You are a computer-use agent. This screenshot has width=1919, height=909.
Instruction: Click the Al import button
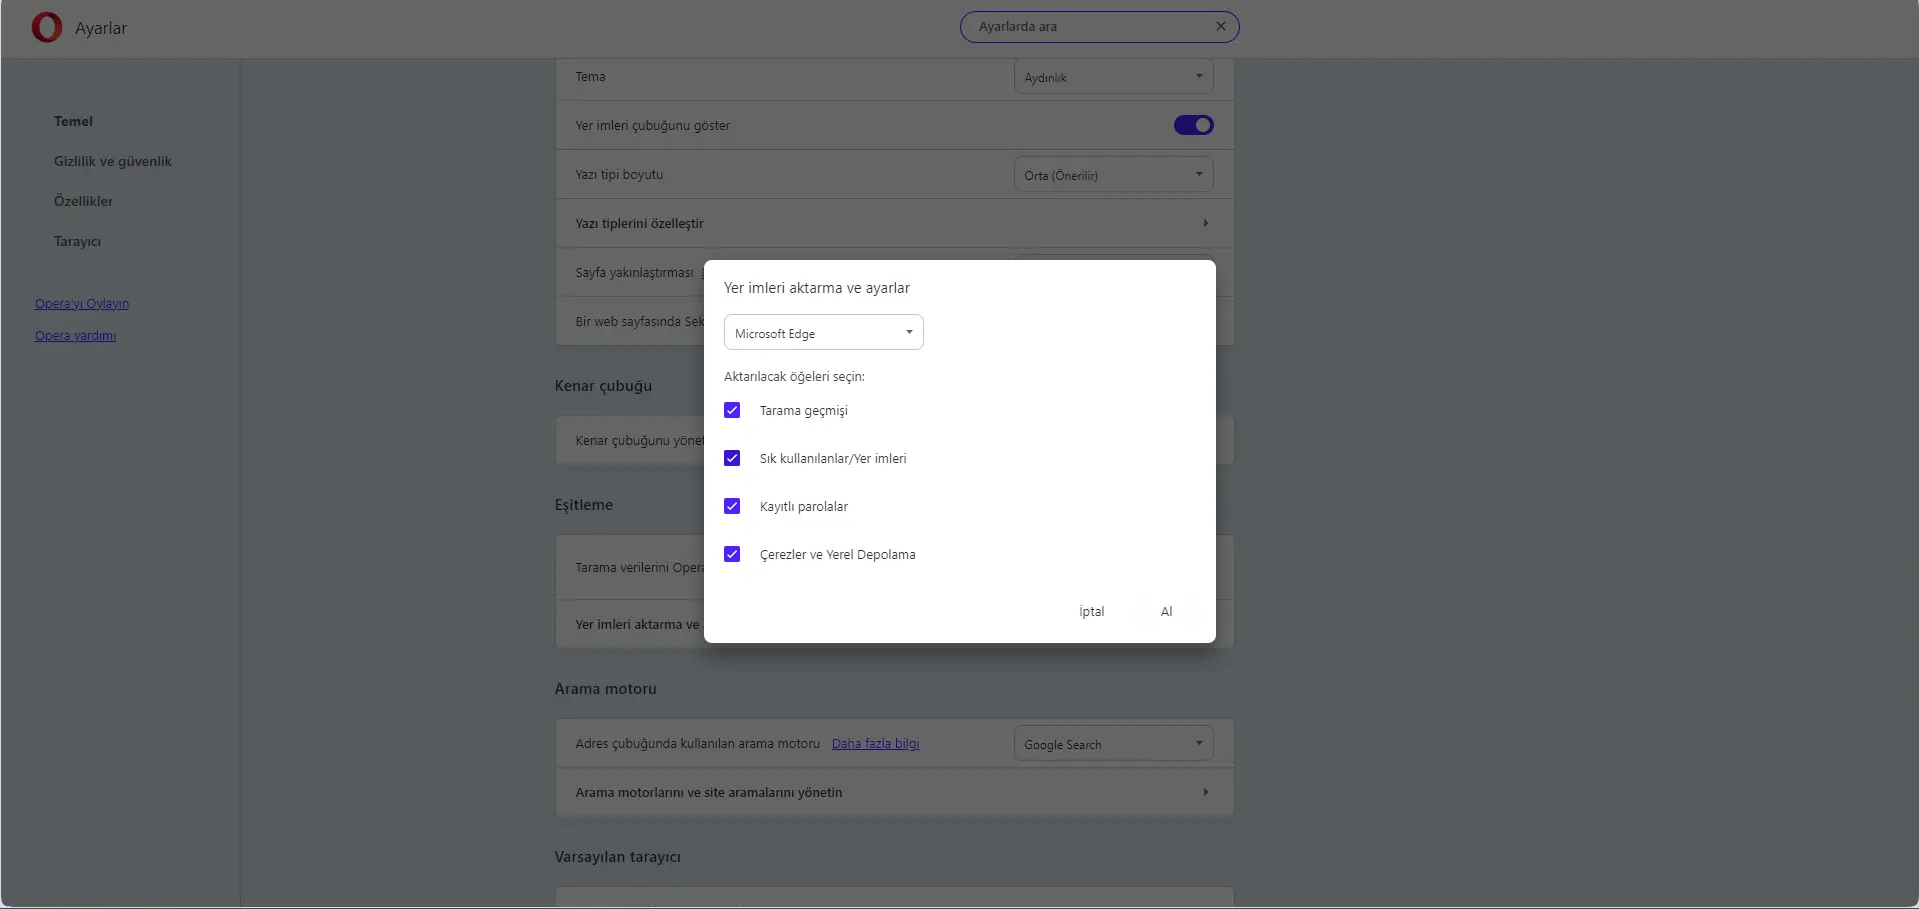(x=1166, y=611)
